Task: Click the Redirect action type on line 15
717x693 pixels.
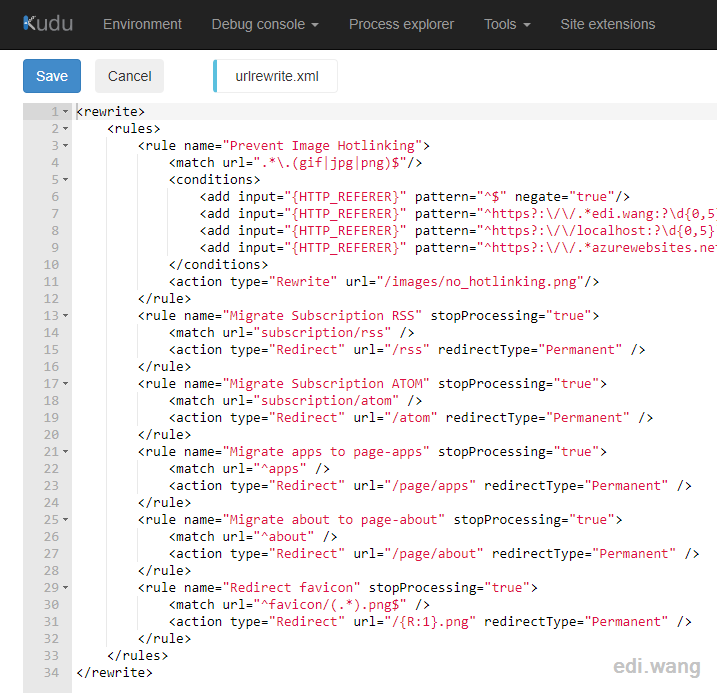Action: click(307, 350)
